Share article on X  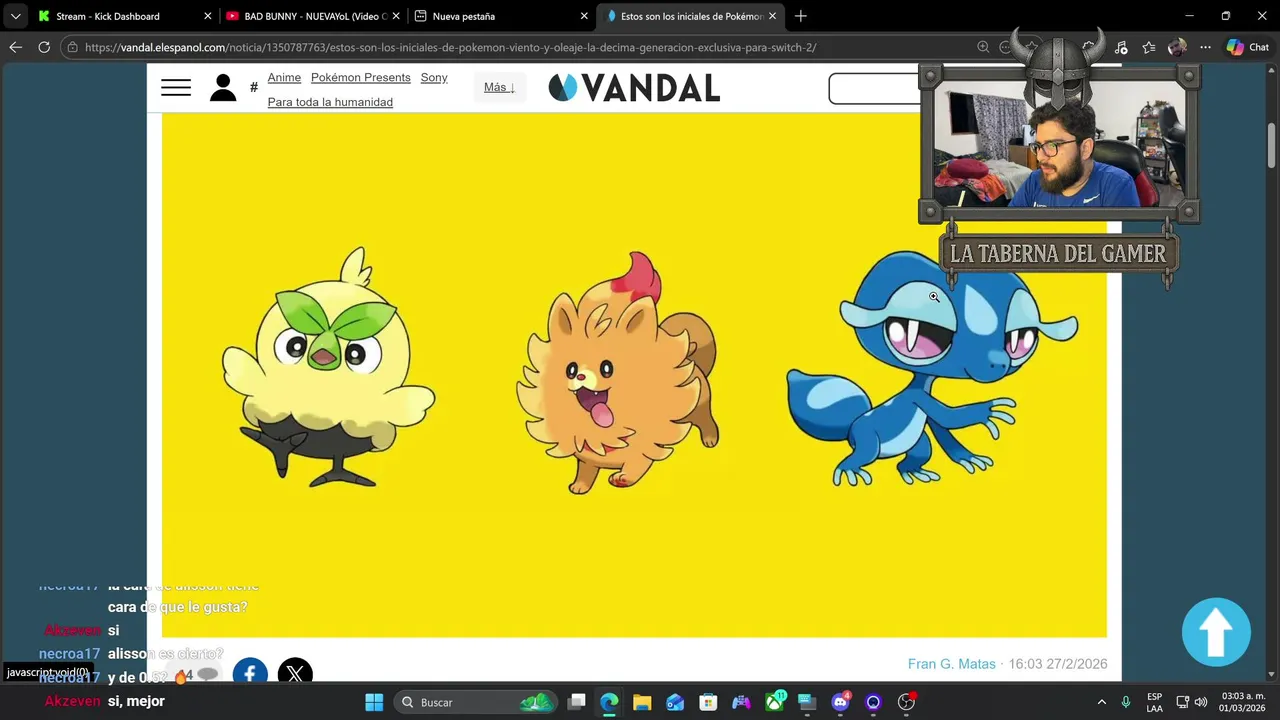(x=295, y=674)
